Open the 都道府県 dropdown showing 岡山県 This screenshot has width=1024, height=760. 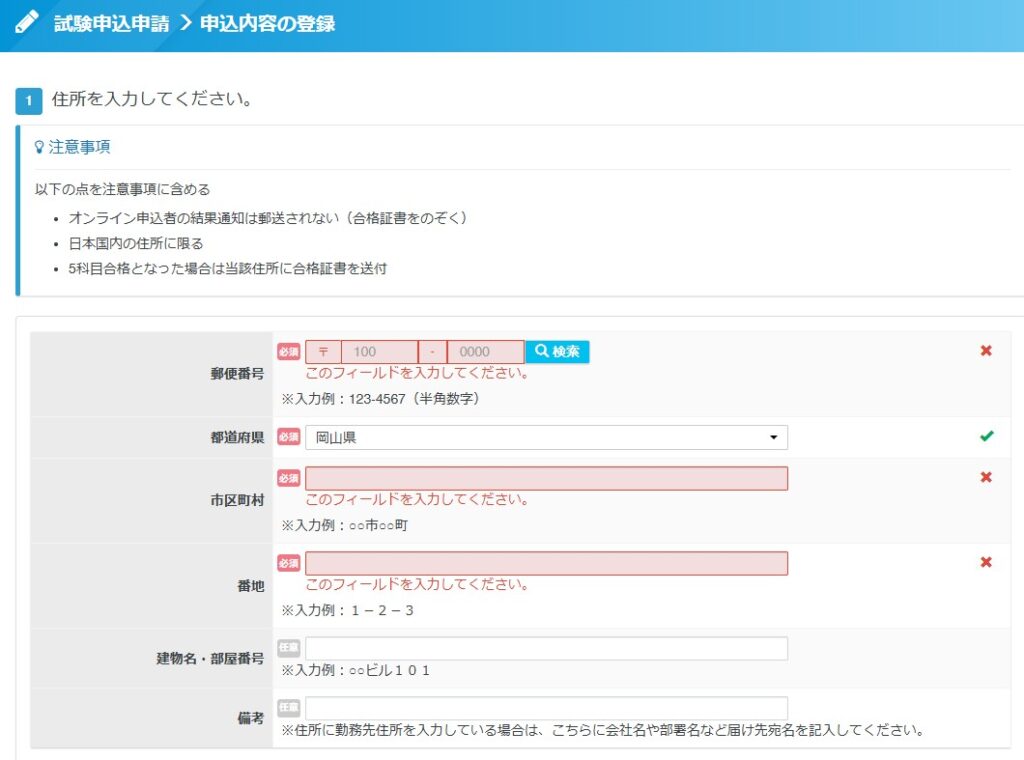point(546,437)
